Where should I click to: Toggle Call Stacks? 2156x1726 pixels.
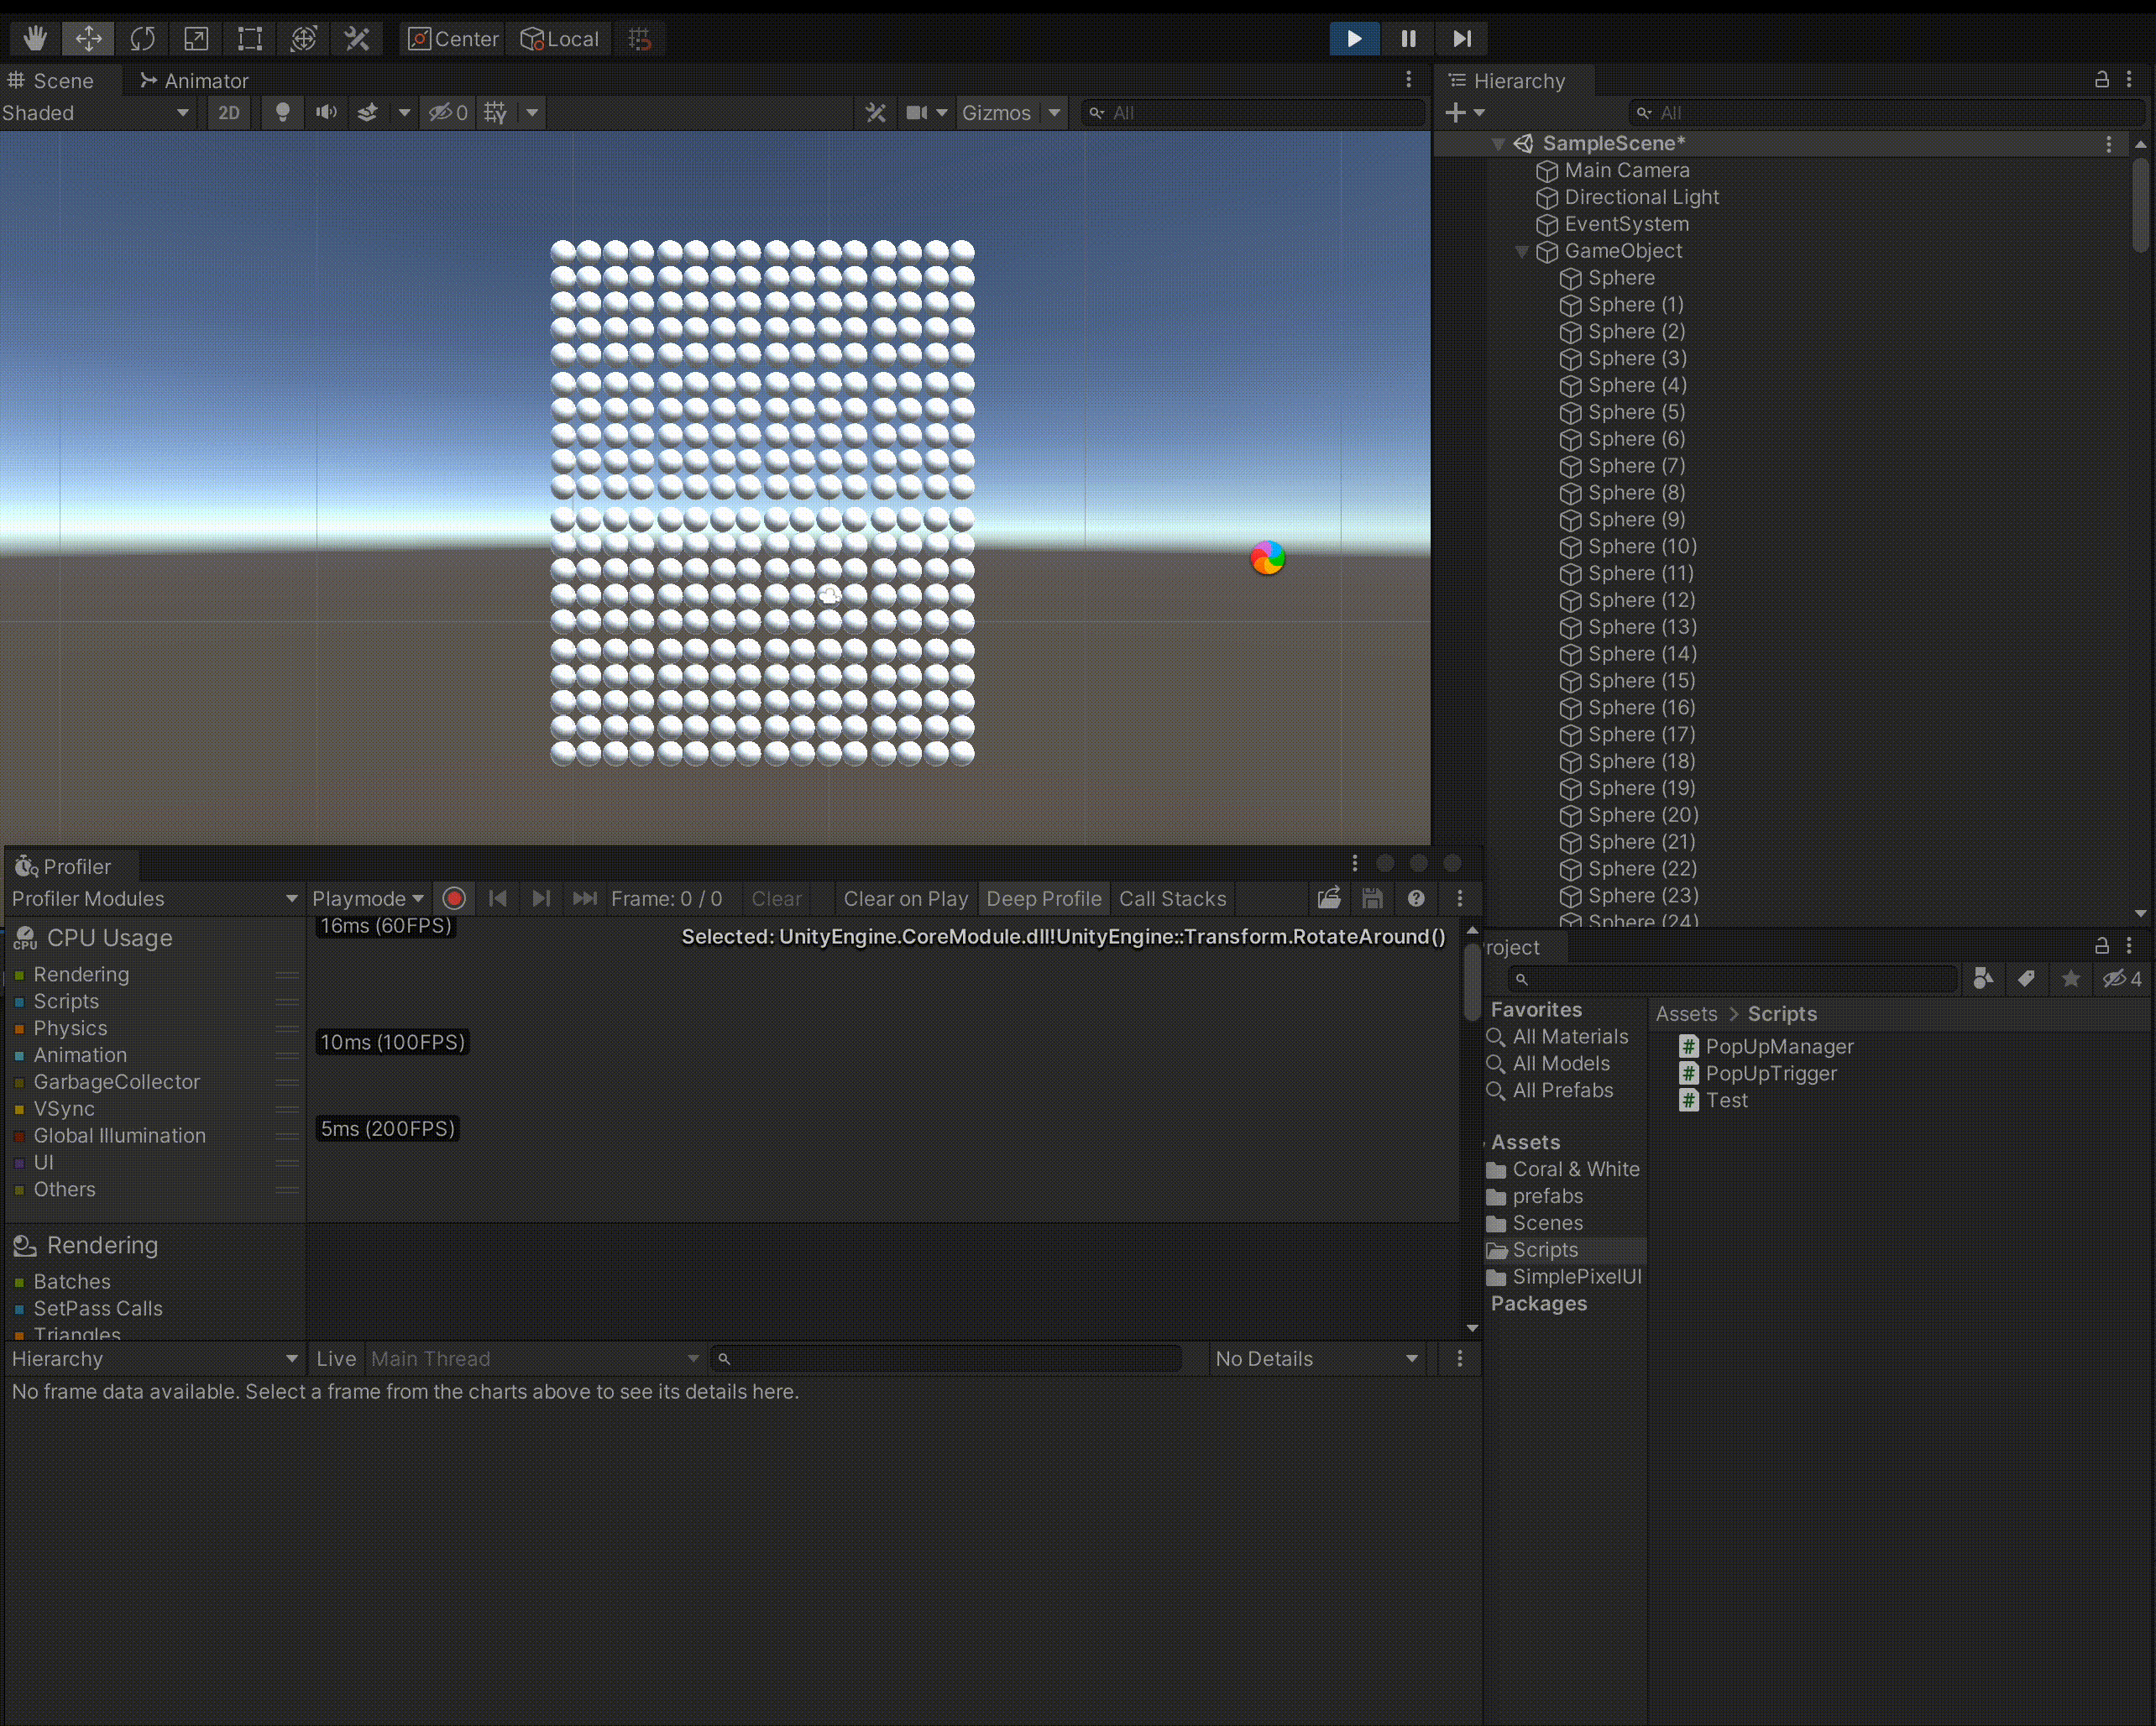click(1172, 899)
